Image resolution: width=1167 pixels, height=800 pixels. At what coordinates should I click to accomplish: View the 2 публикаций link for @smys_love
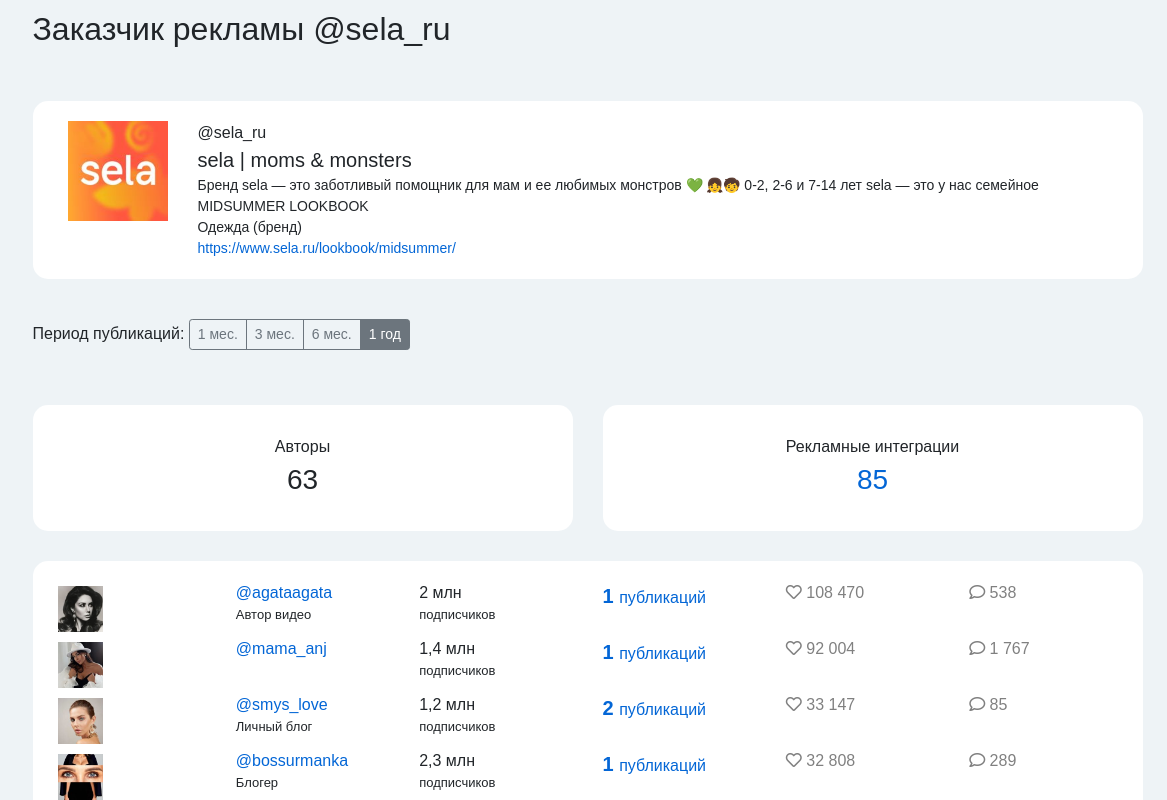tap(653, 708)
